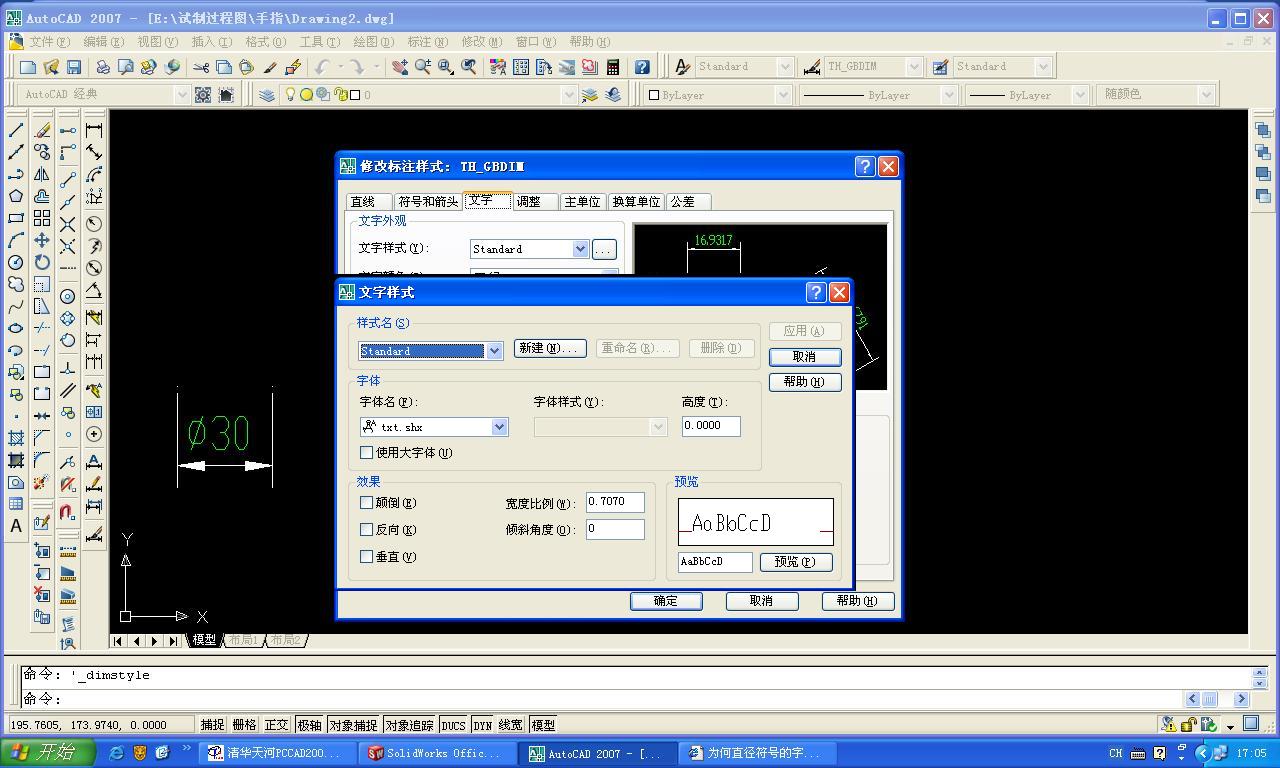Screen dimensions: 1280x768
Task: Select the Multiline Text A tool
Action: [x=16, y=526]
